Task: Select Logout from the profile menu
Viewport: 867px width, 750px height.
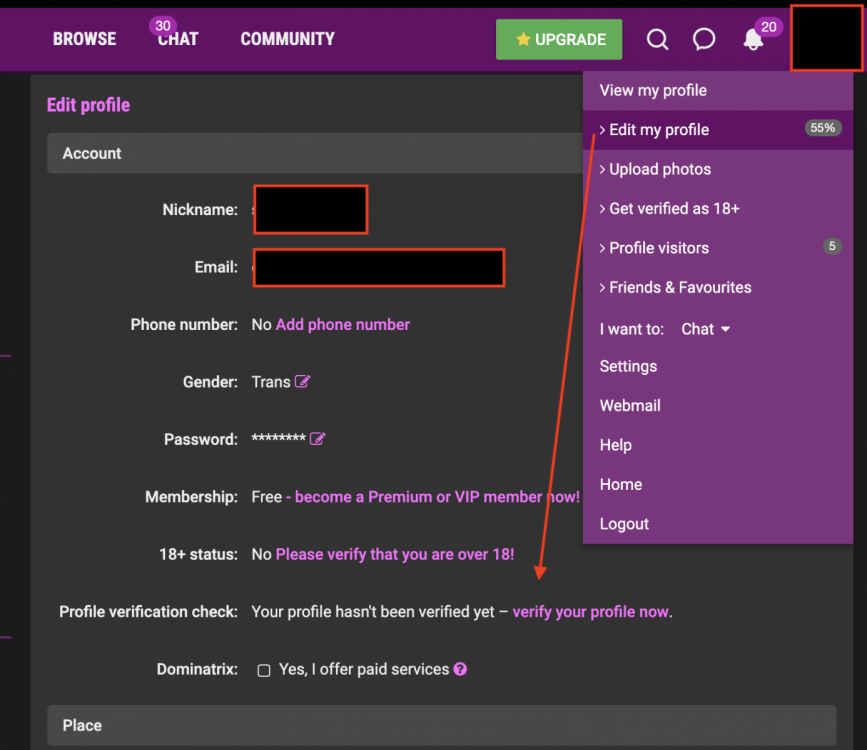Action: coord(623,523)
